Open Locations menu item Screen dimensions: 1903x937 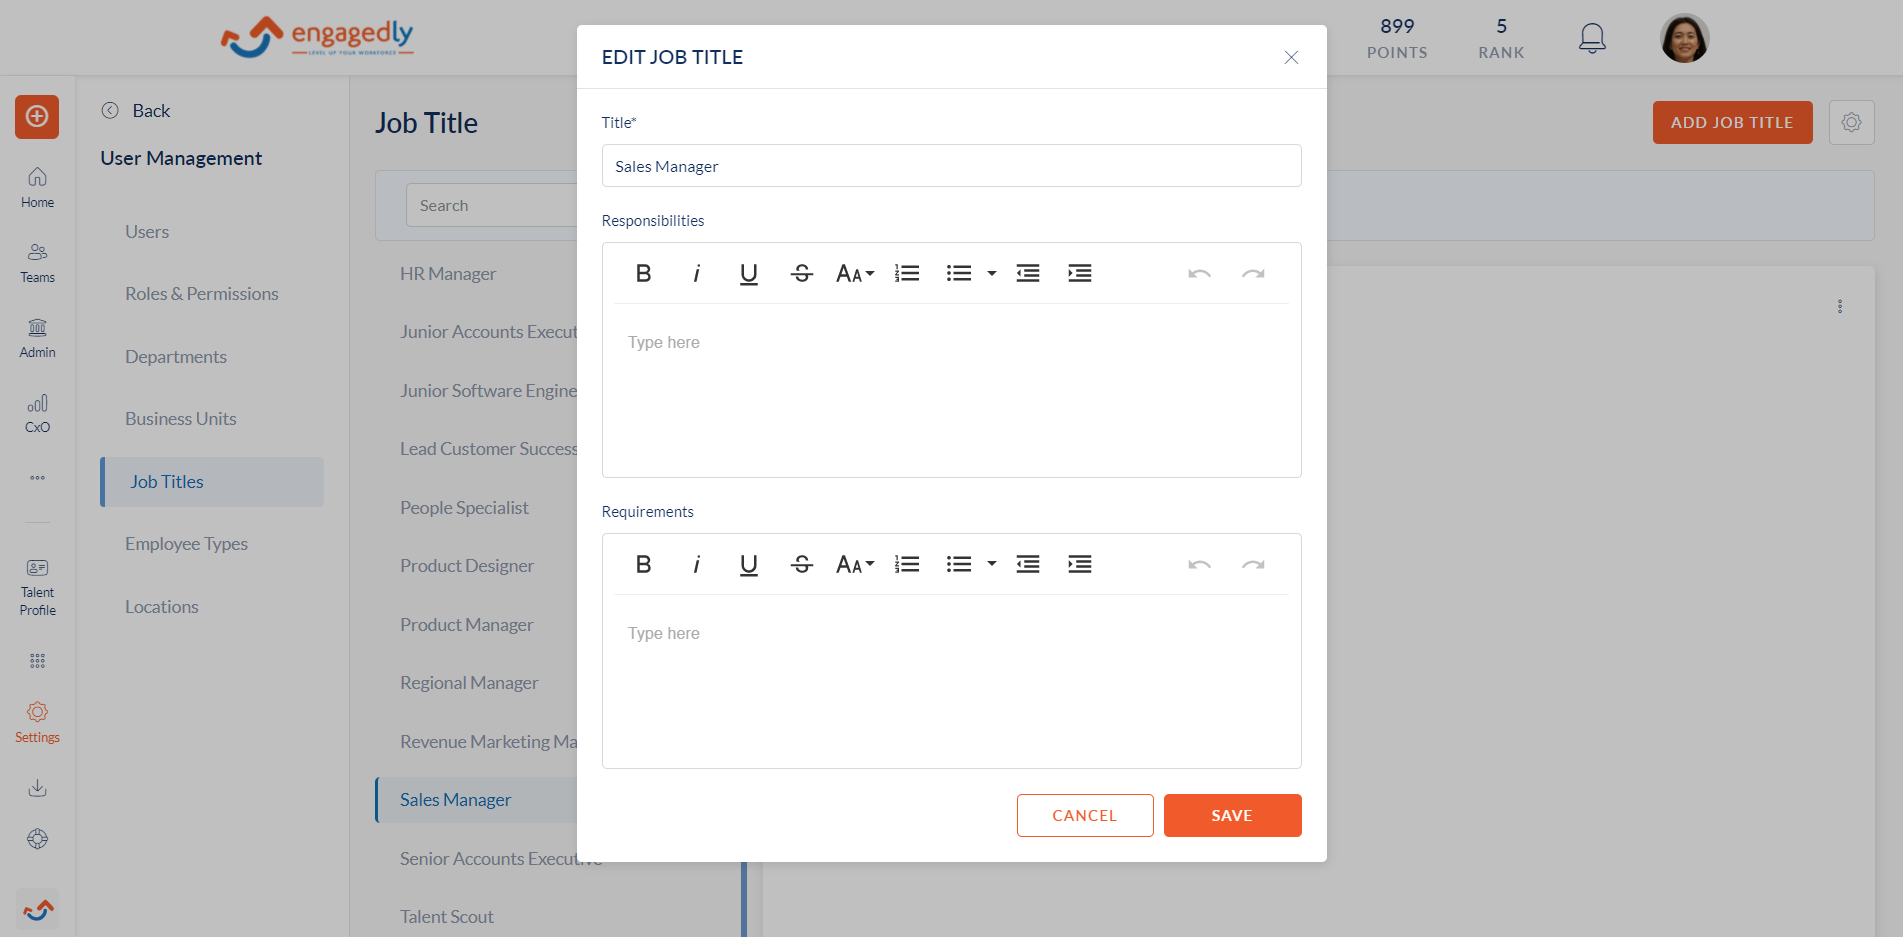162,606
